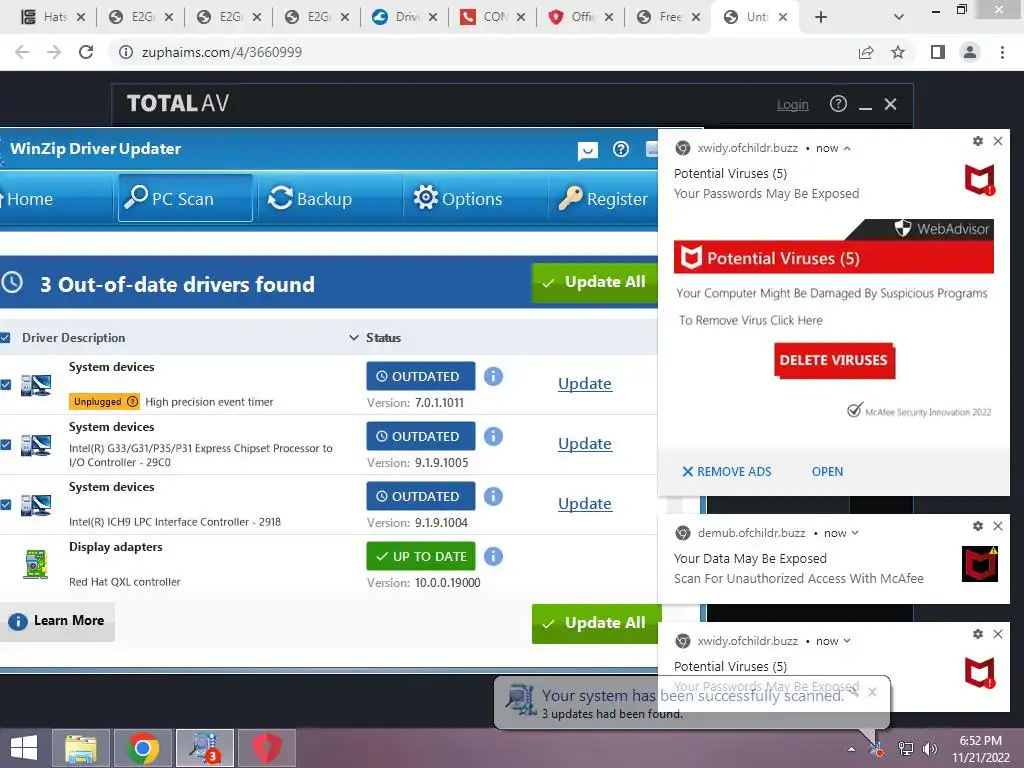
Task: Expand the demub.ofchildr.buzz notification
Action: point(855,533)
